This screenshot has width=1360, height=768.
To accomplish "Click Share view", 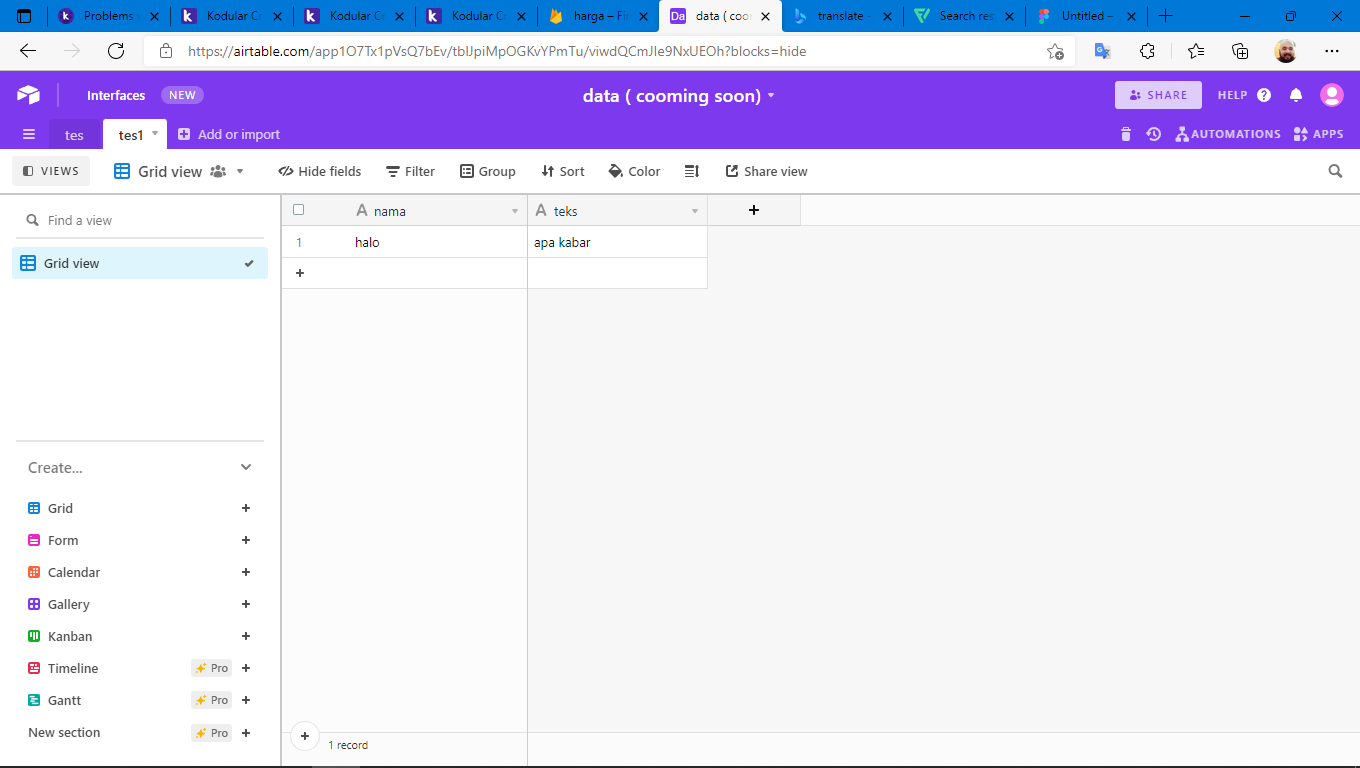I will [766, 171].
